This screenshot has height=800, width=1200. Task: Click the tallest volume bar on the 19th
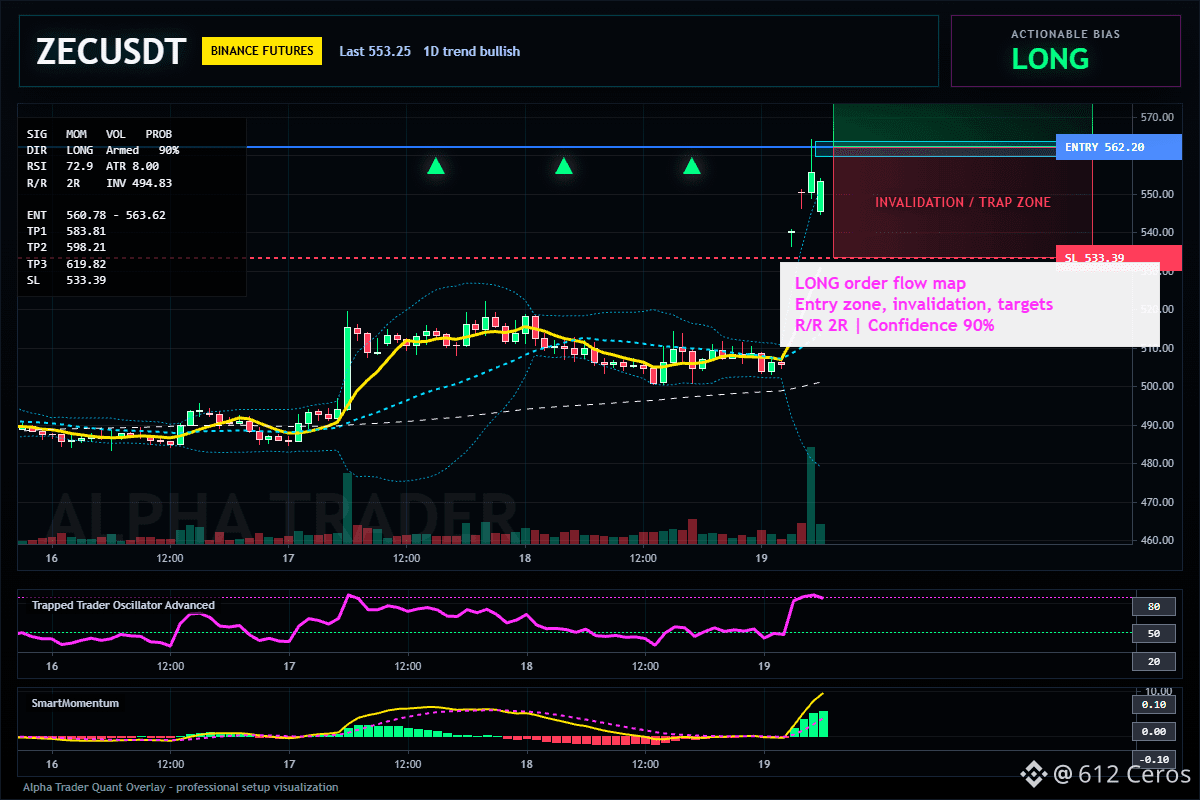point(811,495)
